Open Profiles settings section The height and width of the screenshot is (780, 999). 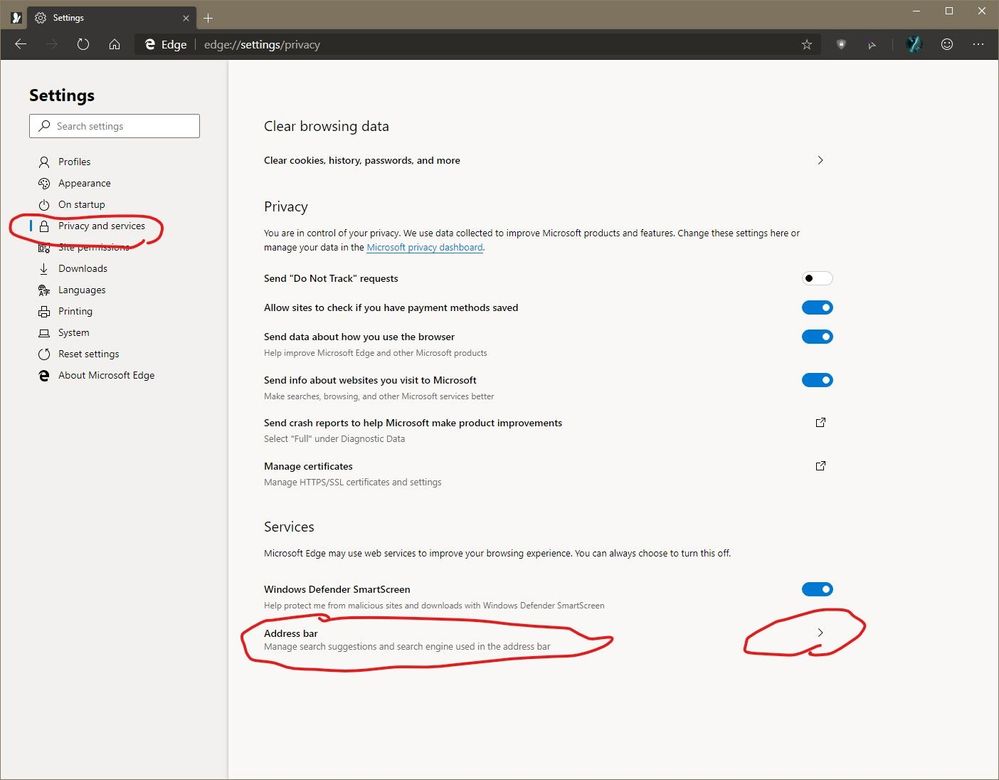coord(75,162)
